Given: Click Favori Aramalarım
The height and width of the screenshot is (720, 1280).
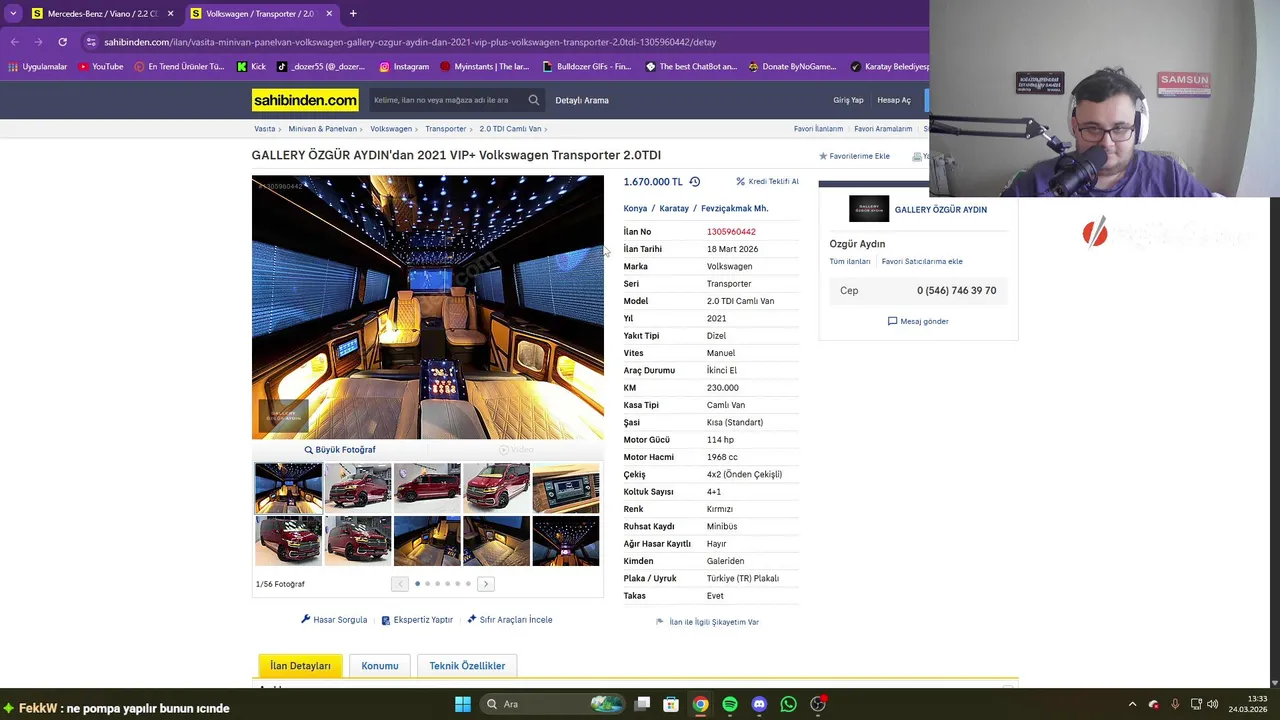Looking at the screenshot, I should click(x=883, y=129).
